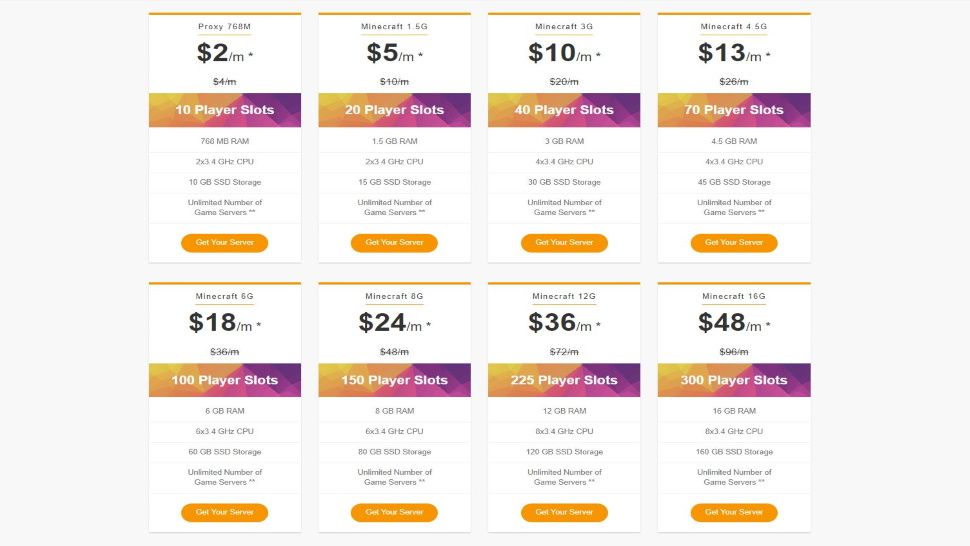Click the 150 Player Slots banner

pyautogui.click(x=394, y=380)
